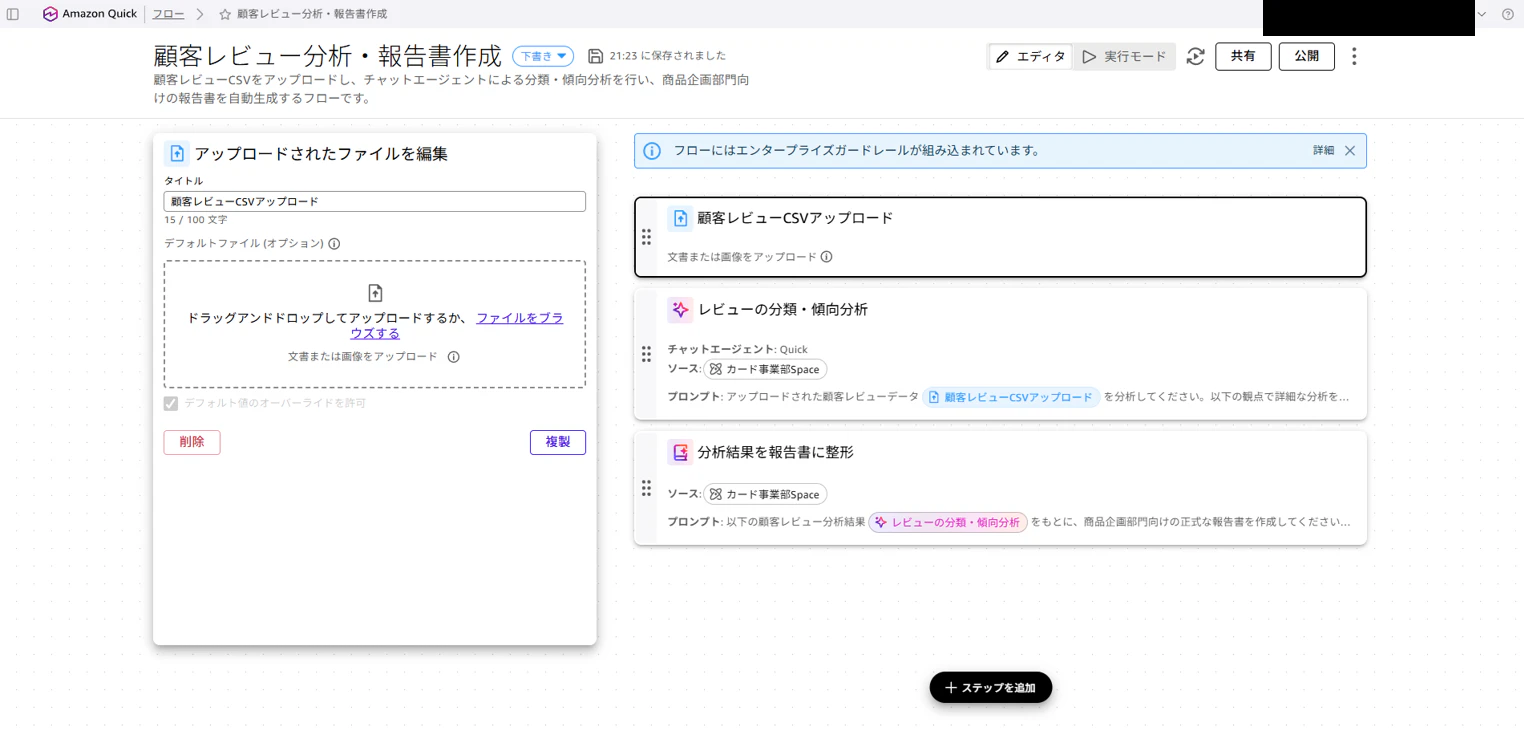Click the 顧客レビューCSVアップロード card upload icon

[680, 218]
